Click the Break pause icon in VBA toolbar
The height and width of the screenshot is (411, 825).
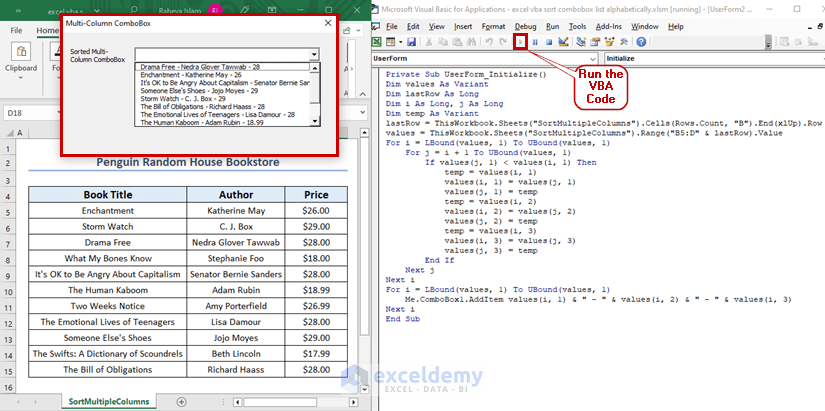click(535, 42)
